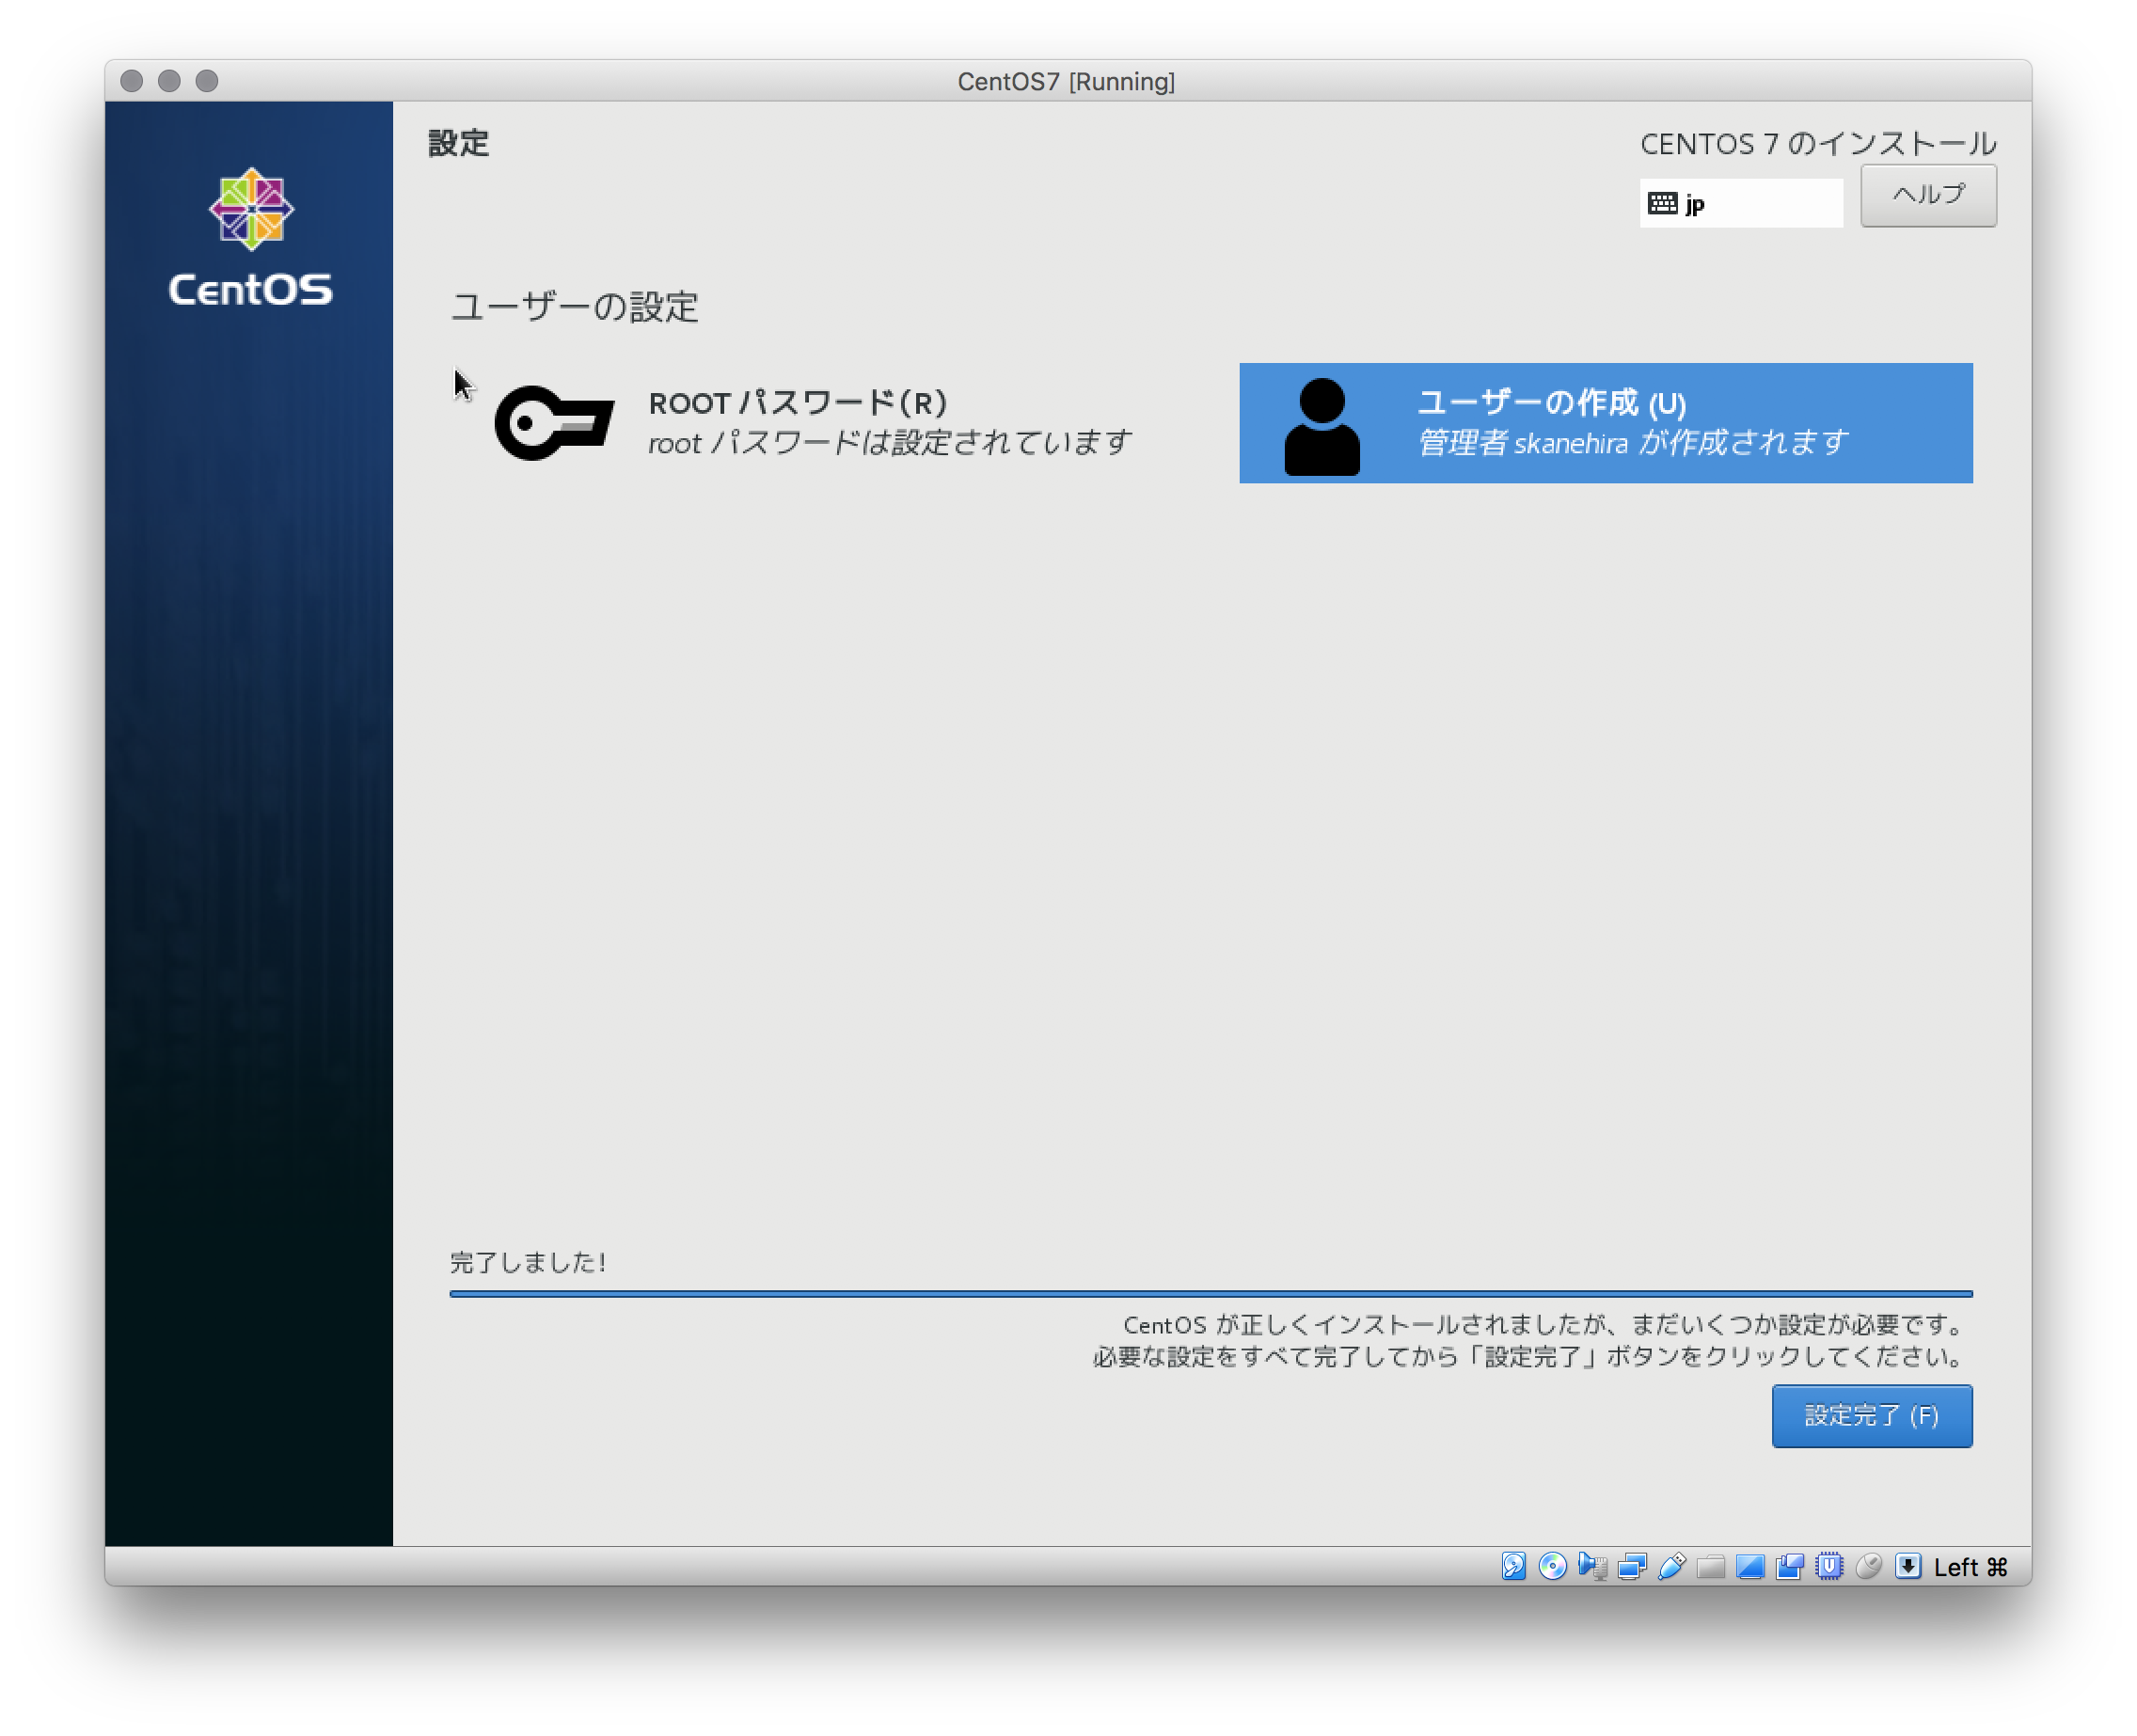
Task: Open the jp keyboard layout selector
Action: point(1742,203)
